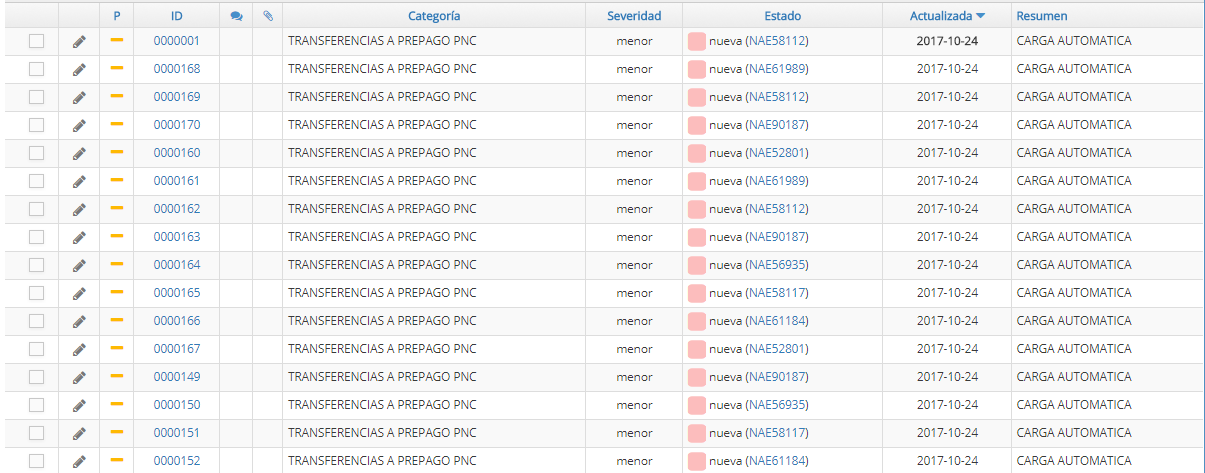Screen dimensions: 1205x473
Task: Open editor with pencil for issue 0000149
Action: tap(80, 377)
